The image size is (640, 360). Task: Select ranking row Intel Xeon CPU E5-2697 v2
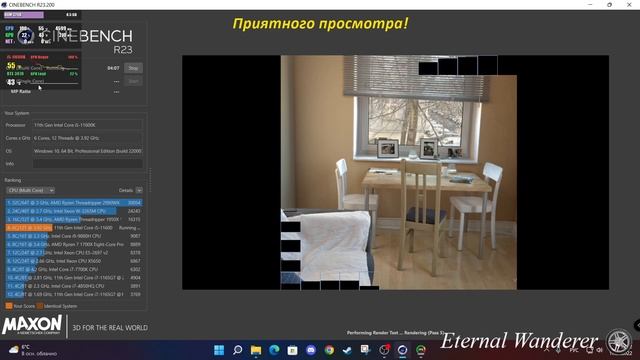point(74,253)
